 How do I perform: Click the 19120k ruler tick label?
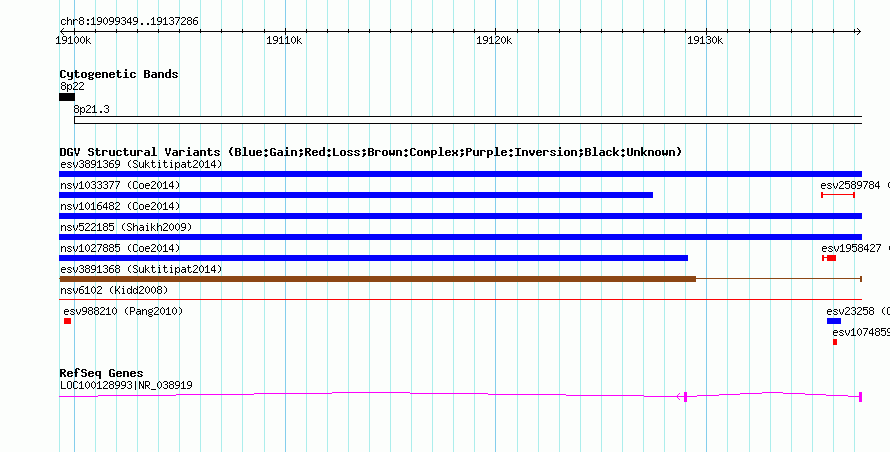494,40
